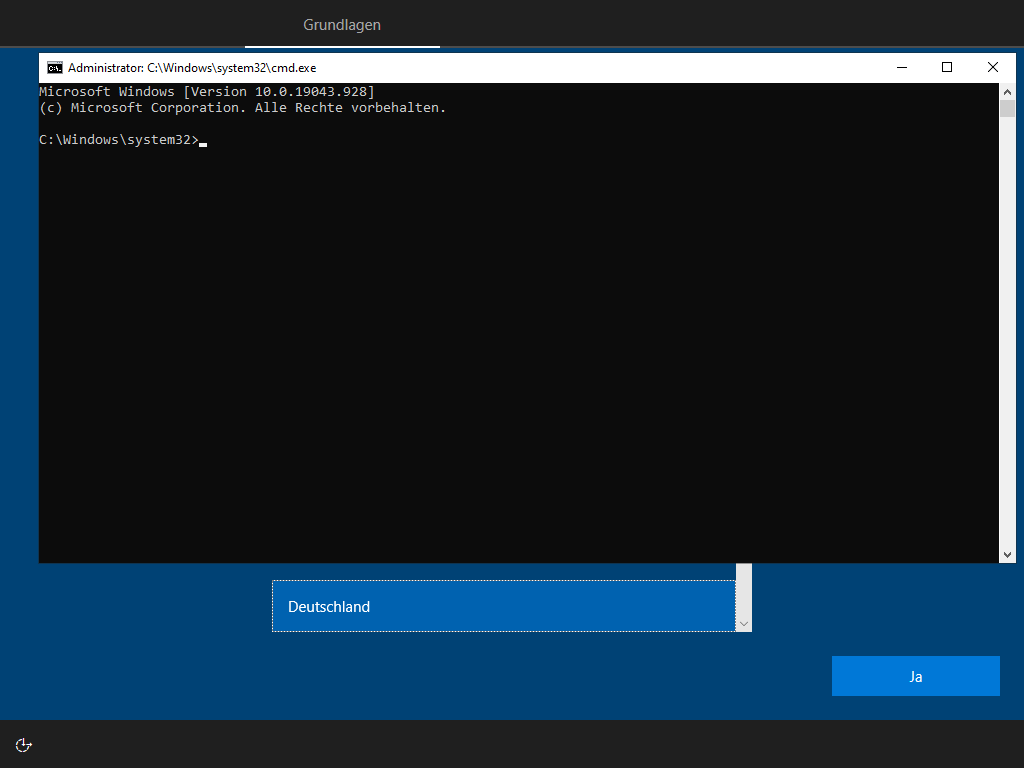Viewport: 1024px width, 768px height.
Task: Click the Microsoft Windows version line
Action: tap(207, 91)
